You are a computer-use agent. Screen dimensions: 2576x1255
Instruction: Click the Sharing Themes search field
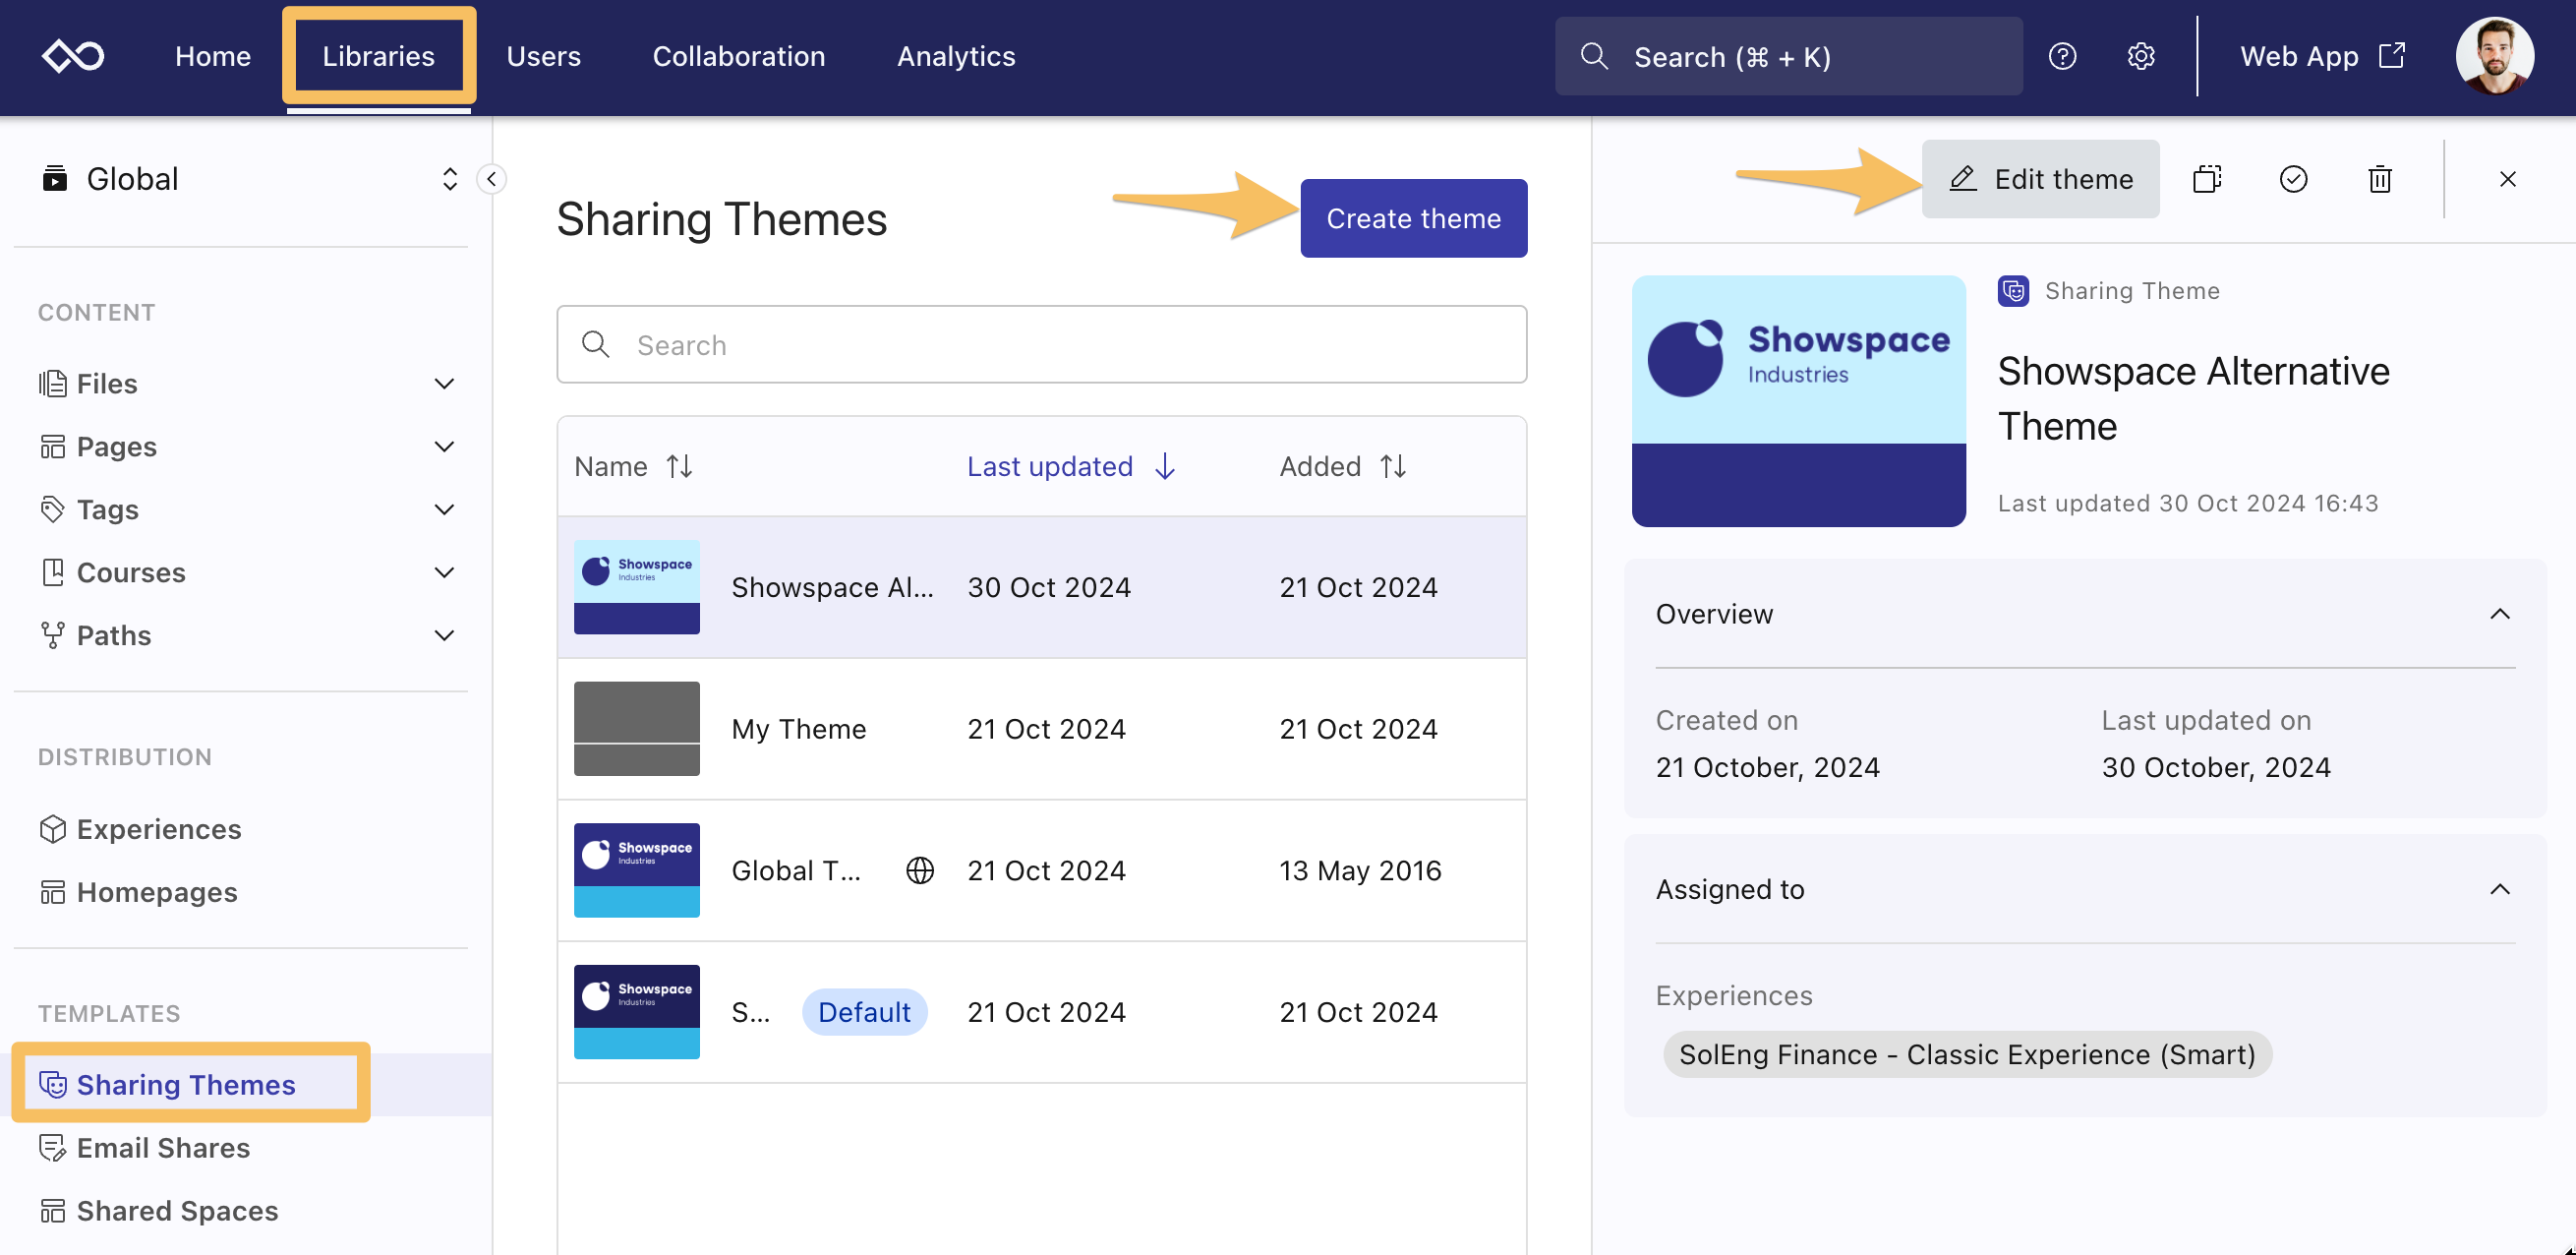[x=1041, y=345]
